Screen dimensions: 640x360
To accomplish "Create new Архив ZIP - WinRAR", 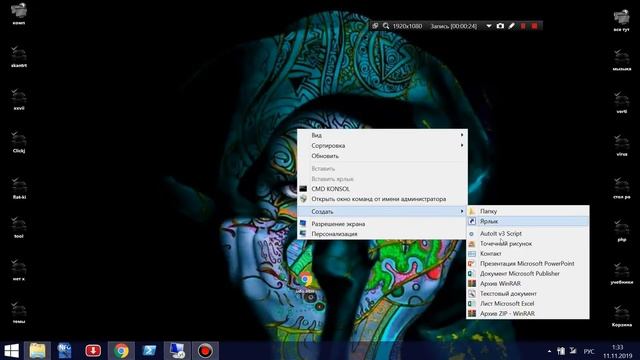I will point(528,313).
